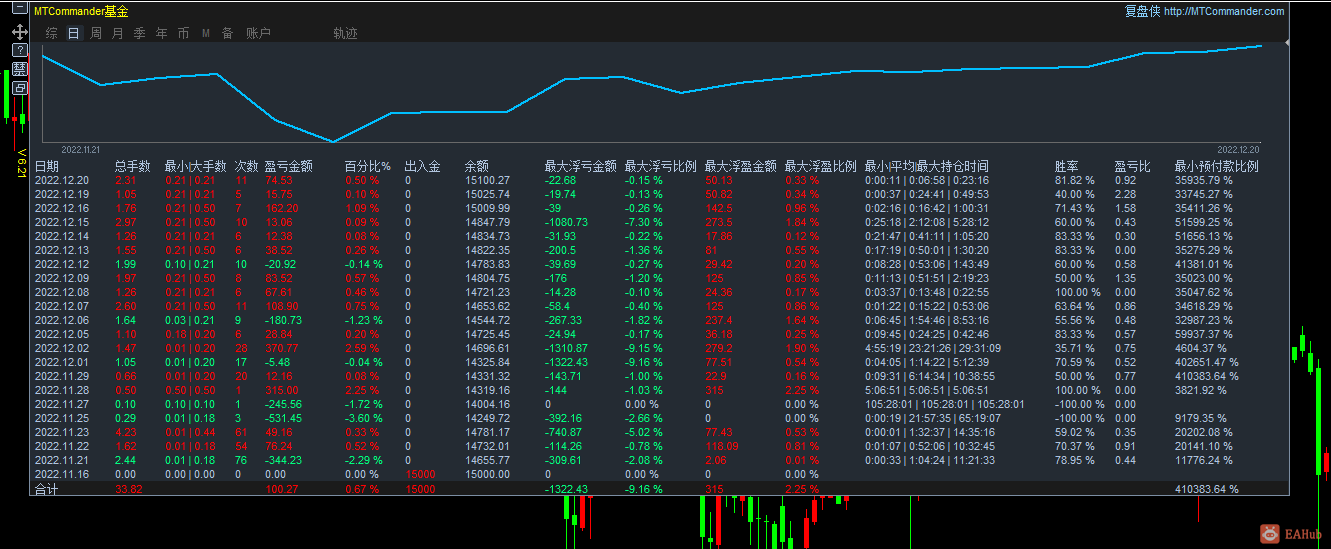This screenshot has width=1331, height=549.
Task: Click the 最大浮亏金额 column header
Action: coord(581,166)
